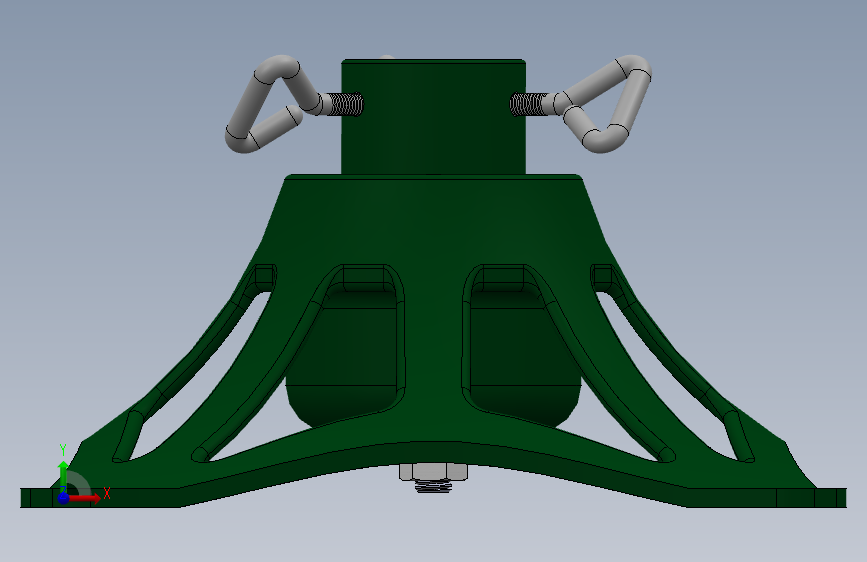
Task: Click the hex nut under the stand
Action: click(x=434, y=472)
